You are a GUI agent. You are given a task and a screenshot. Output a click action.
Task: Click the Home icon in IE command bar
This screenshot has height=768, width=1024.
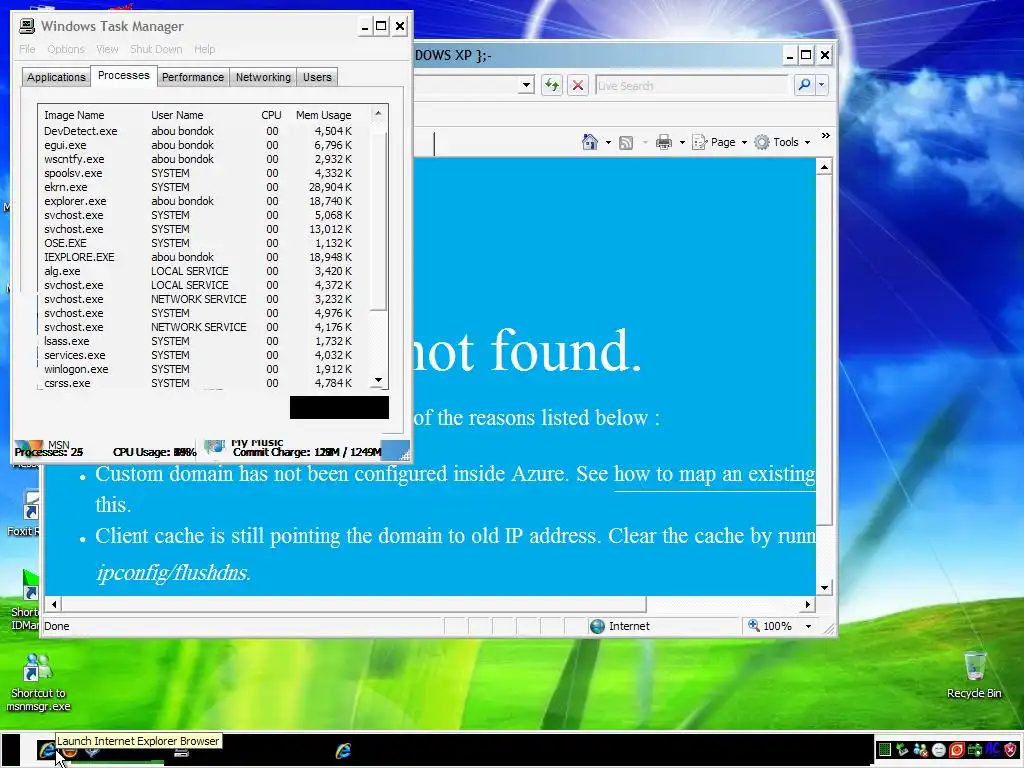[x=590, y=142]
